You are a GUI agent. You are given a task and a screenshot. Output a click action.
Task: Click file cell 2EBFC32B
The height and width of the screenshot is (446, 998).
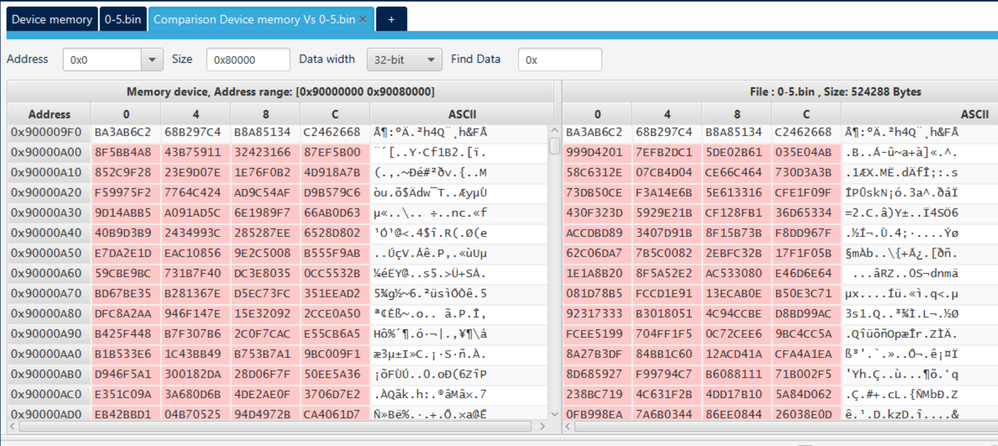pyautogui.click(x=737, y=254)
